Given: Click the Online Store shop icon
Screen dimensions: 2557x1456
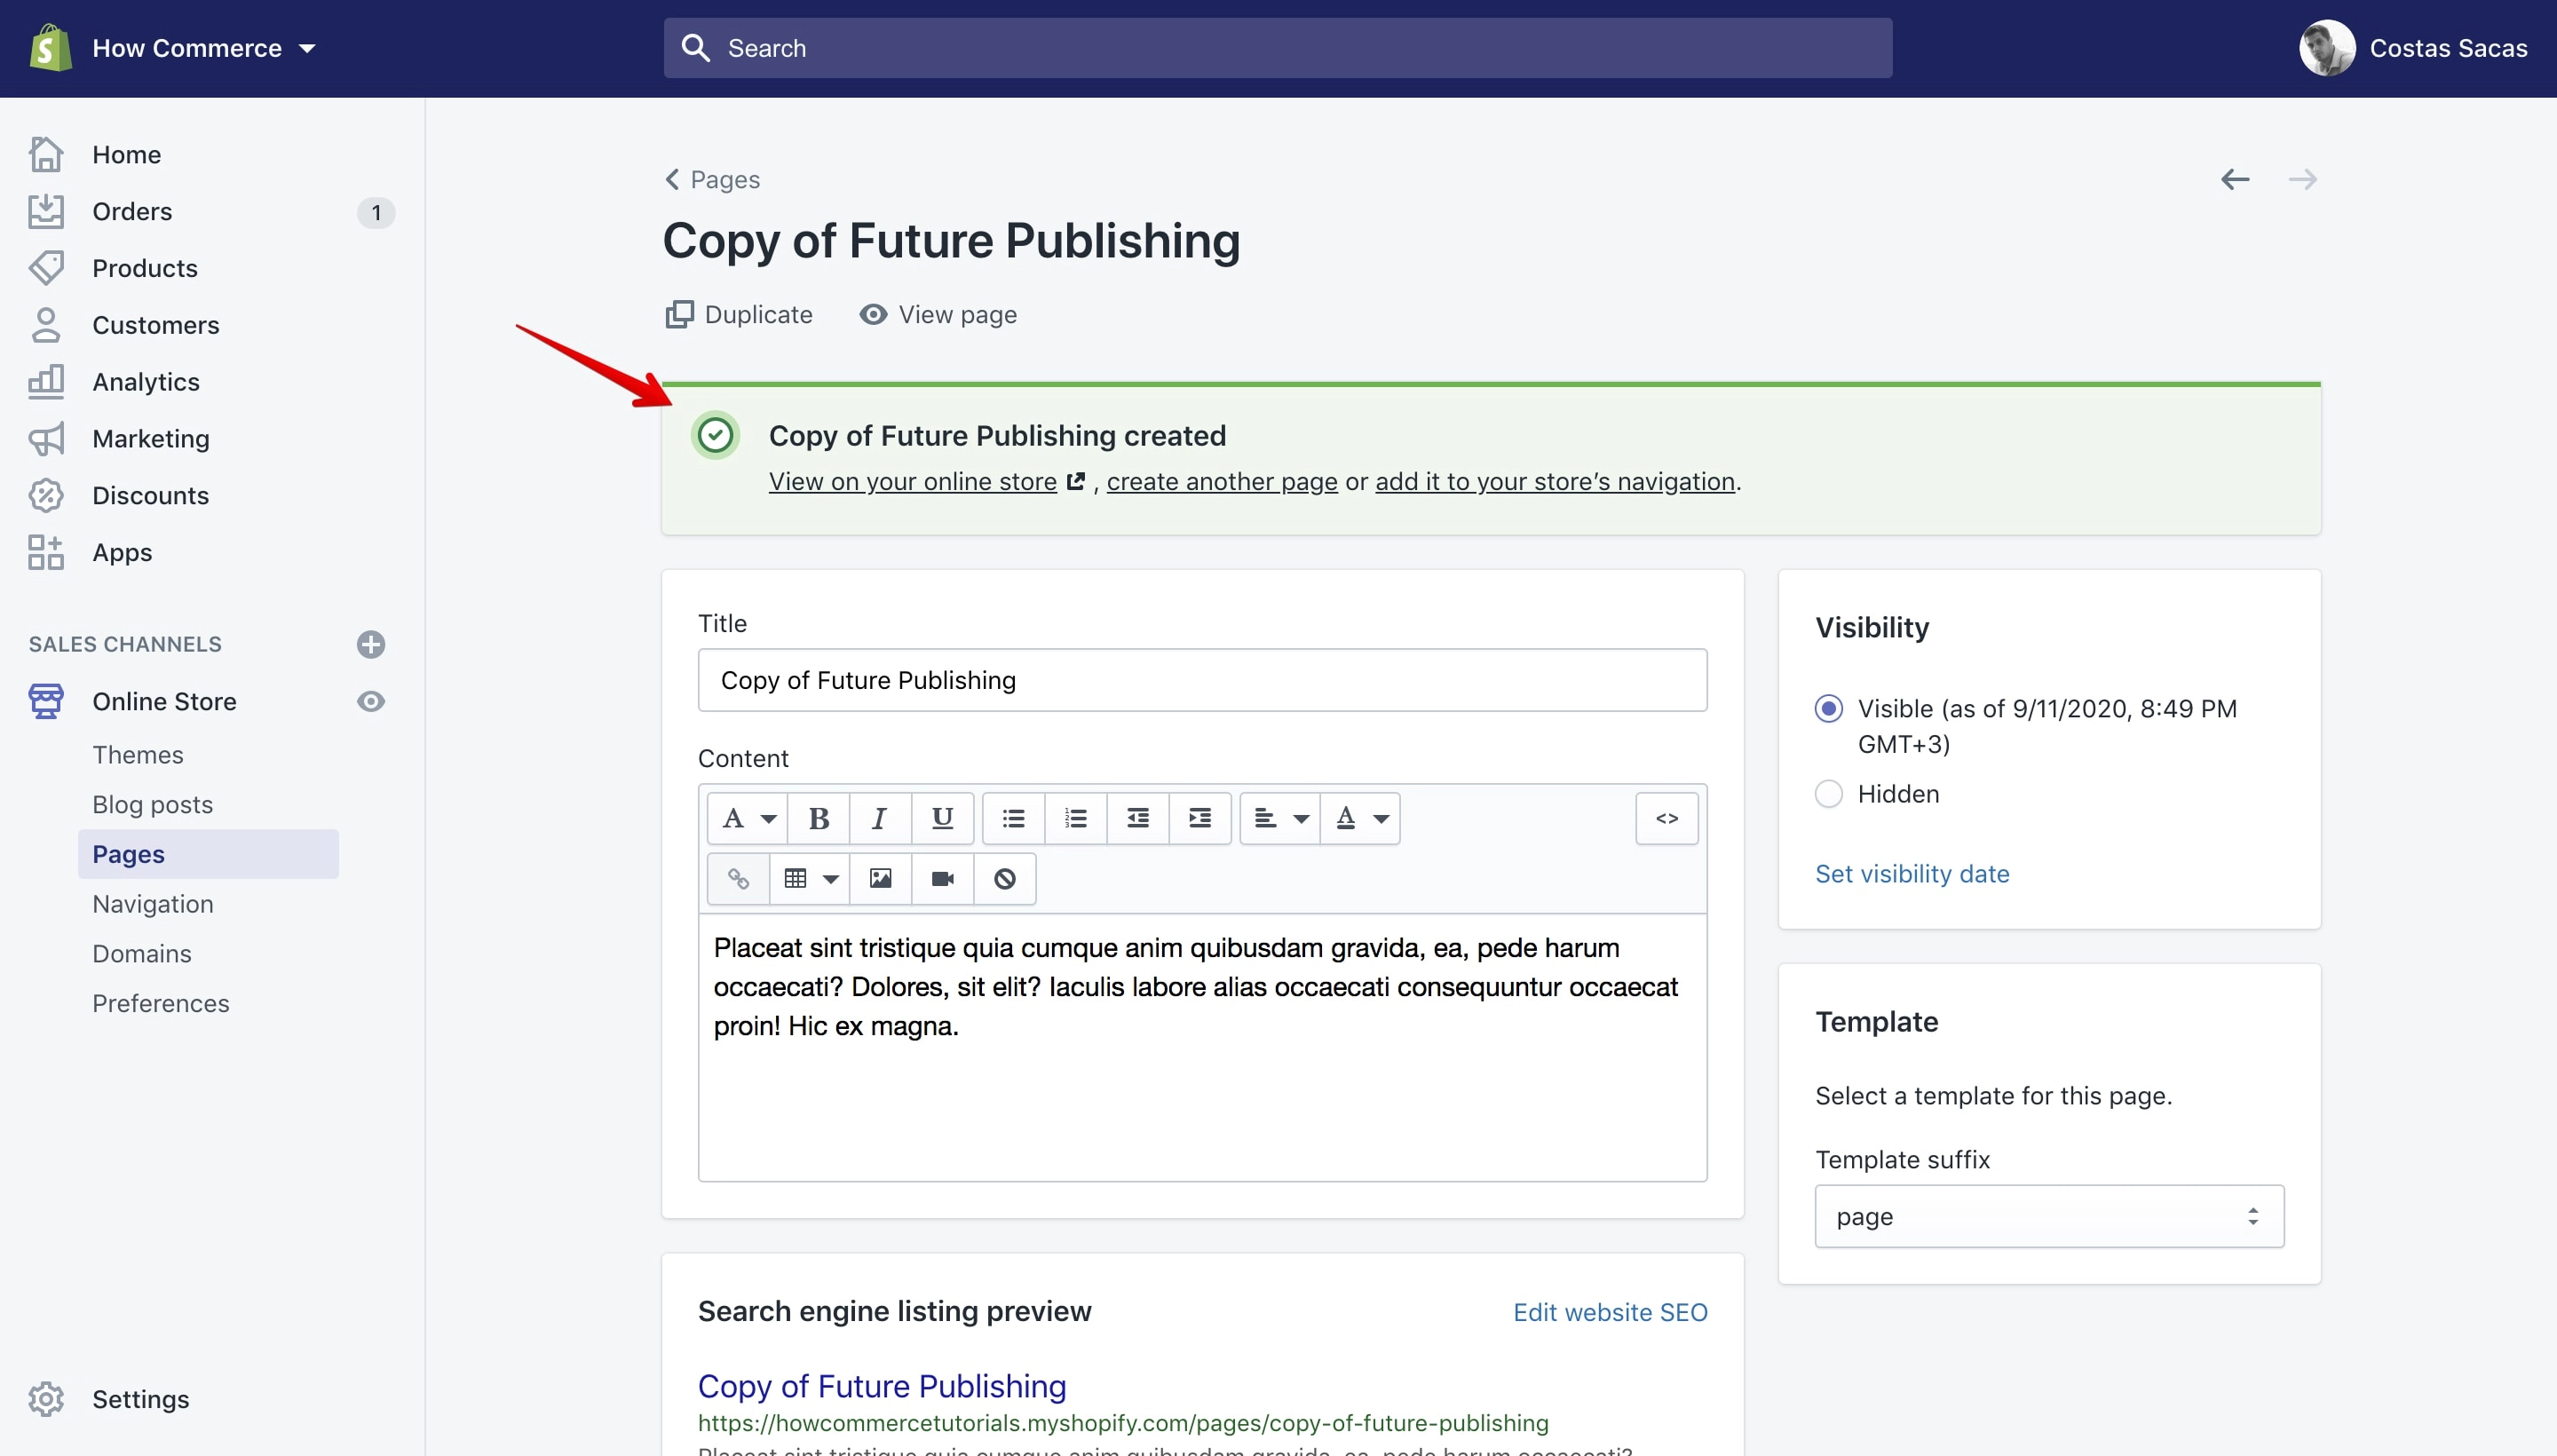Looking at the screenshot, I should (46, 702).
